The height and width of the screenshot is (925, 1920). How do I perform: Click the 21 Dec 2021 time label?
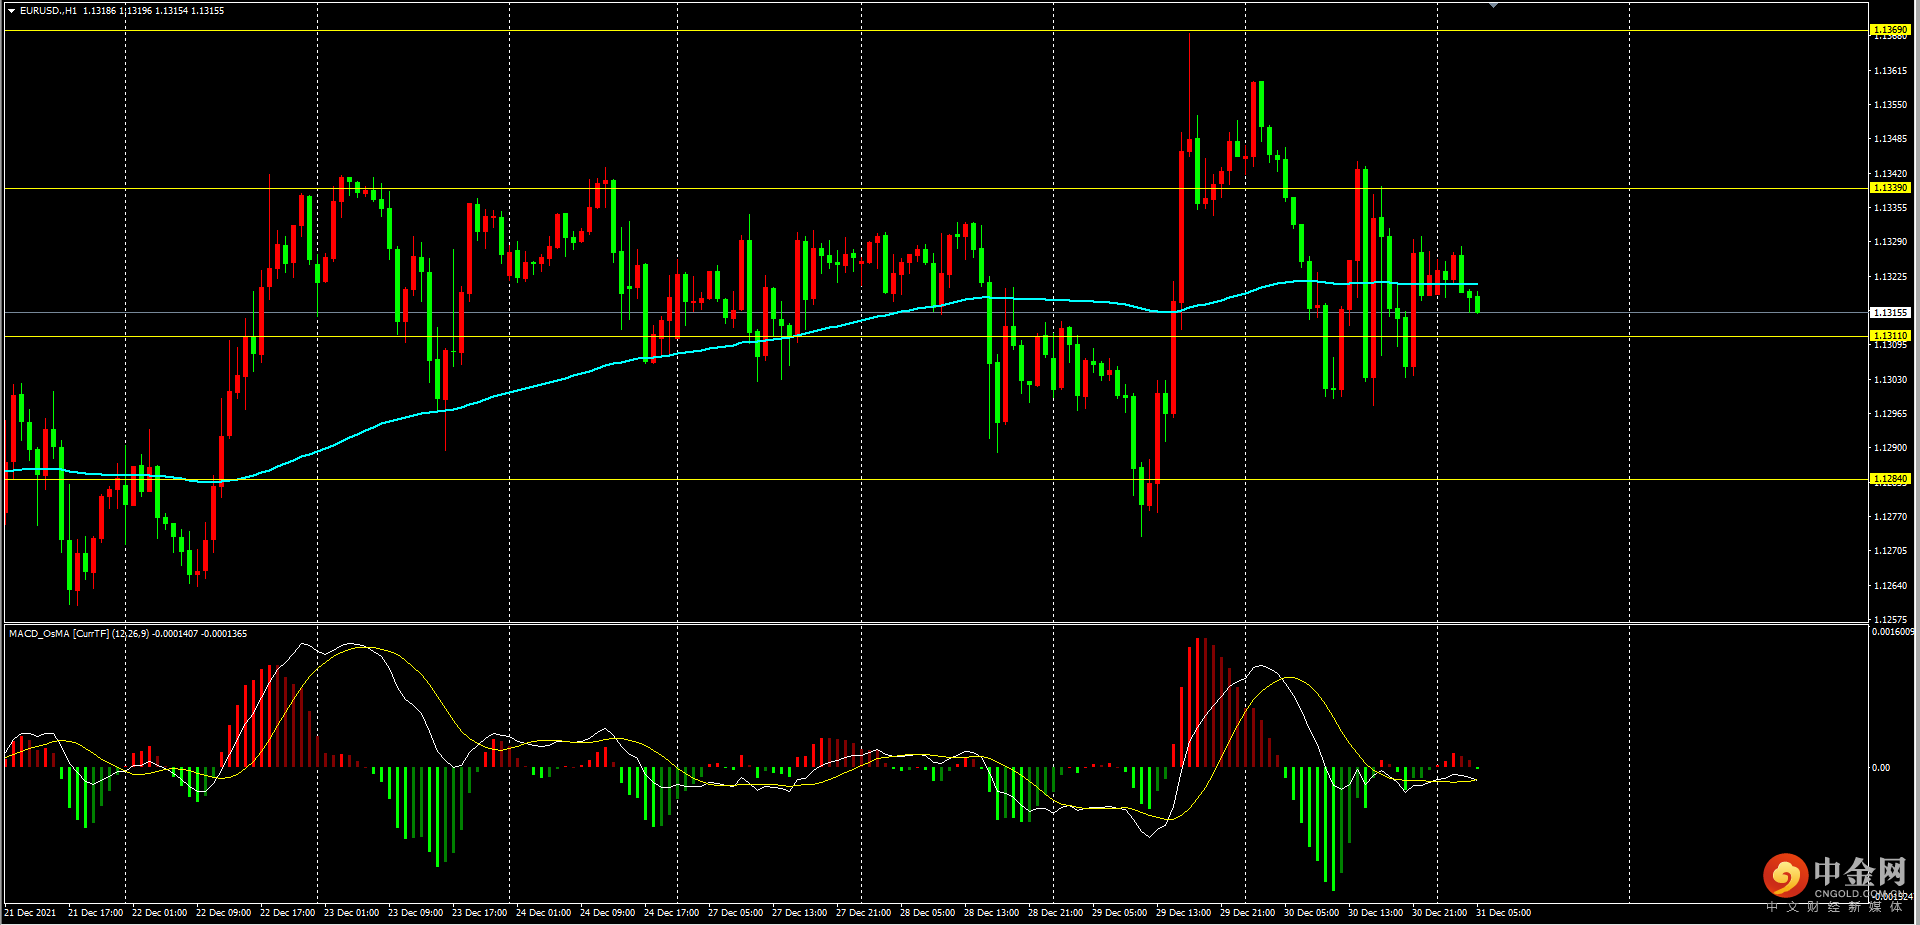[30, 913]
